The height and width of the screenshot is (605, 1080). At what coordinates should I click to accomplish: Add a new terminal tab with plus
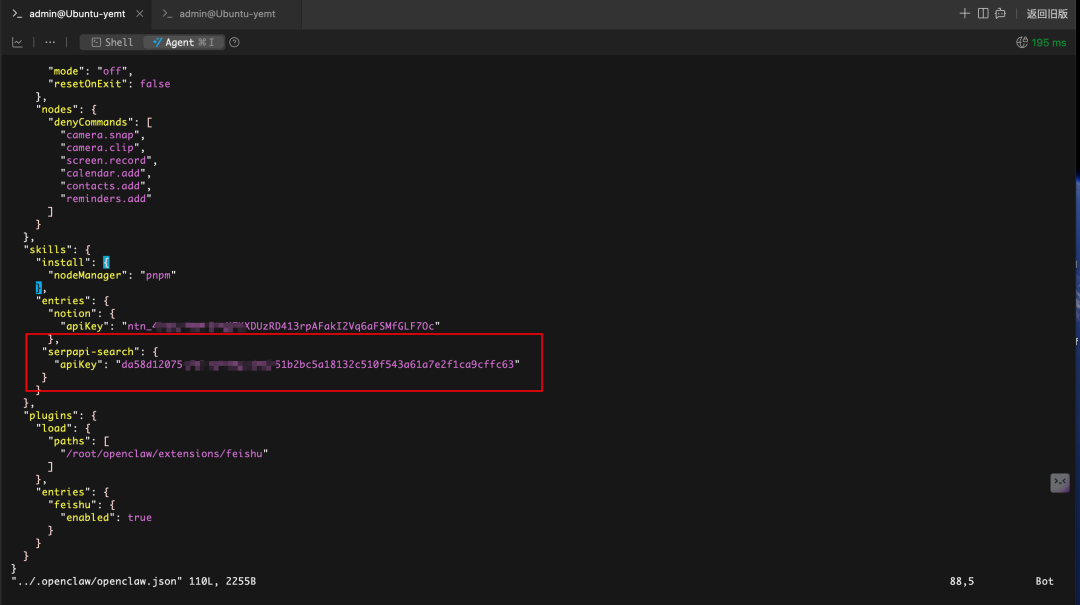click(965, 14)
